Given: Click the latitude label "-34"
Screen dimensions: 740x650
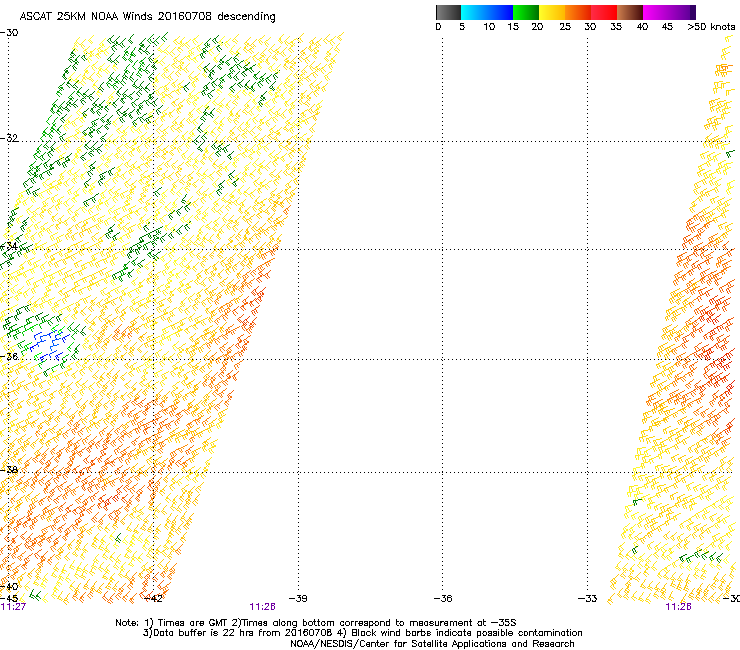Looking at the screenshot, I should [9, 246].
